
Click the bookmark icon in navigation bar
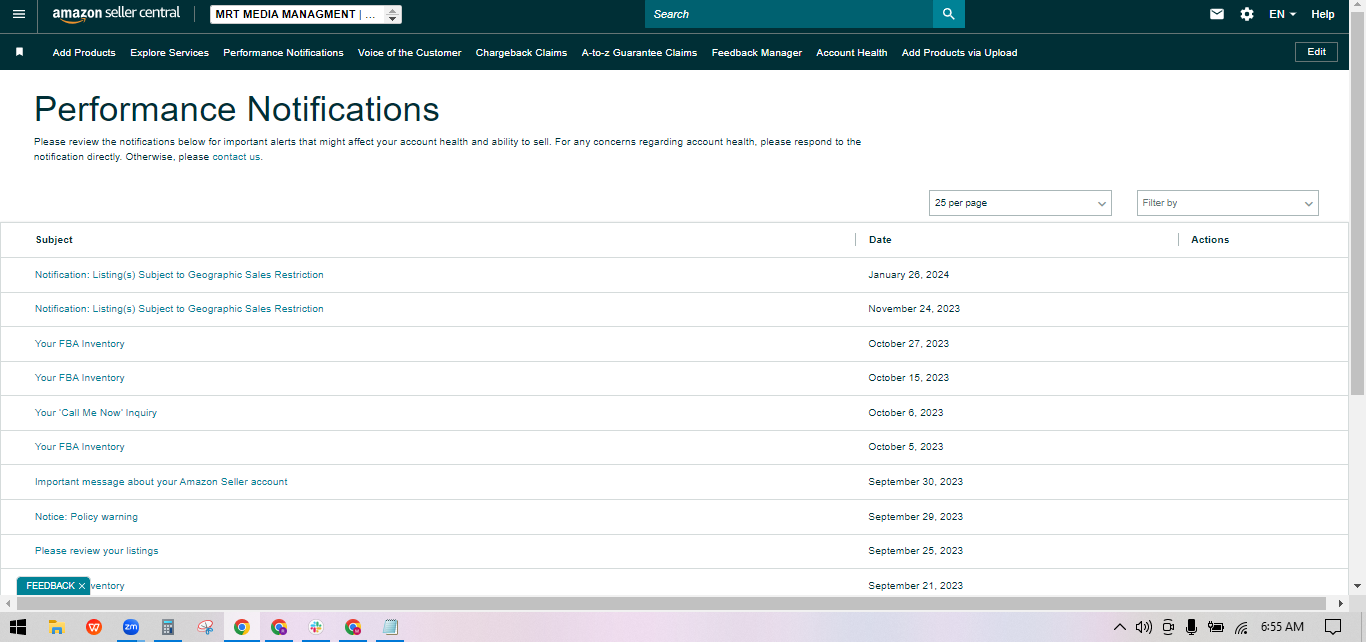tap(19, 52)
